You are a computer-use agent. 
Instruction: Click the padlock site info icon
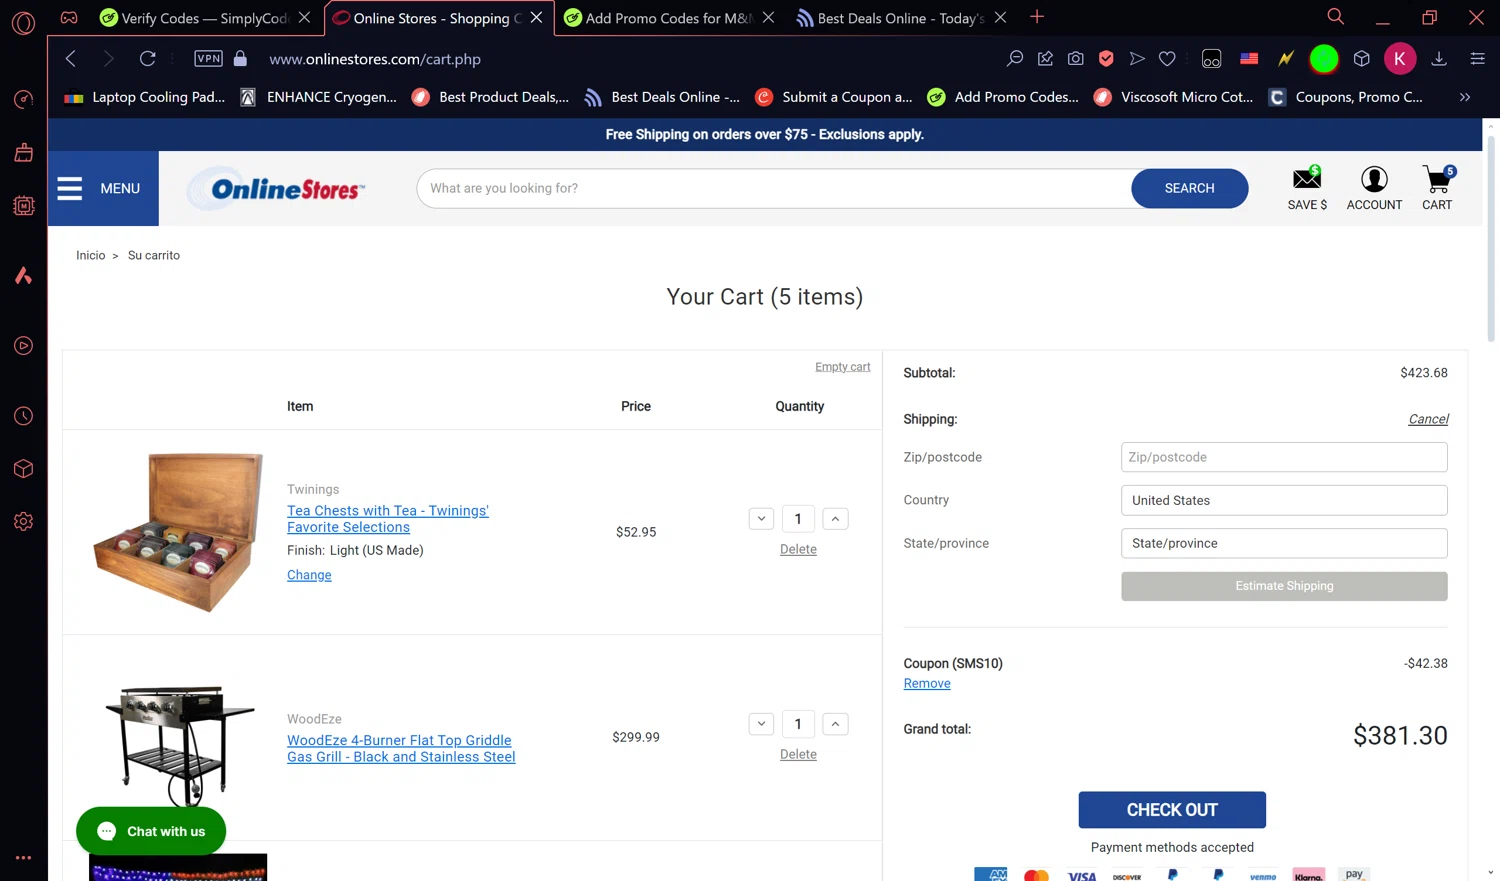tap(240, 58)
